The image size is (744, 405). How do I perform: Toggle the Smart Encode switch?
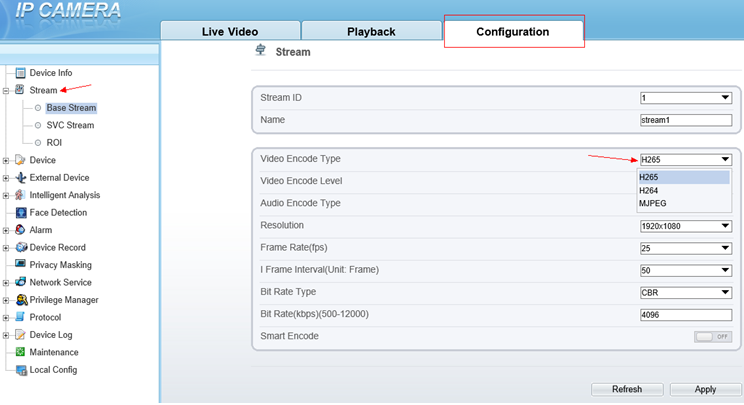(712, 336)
